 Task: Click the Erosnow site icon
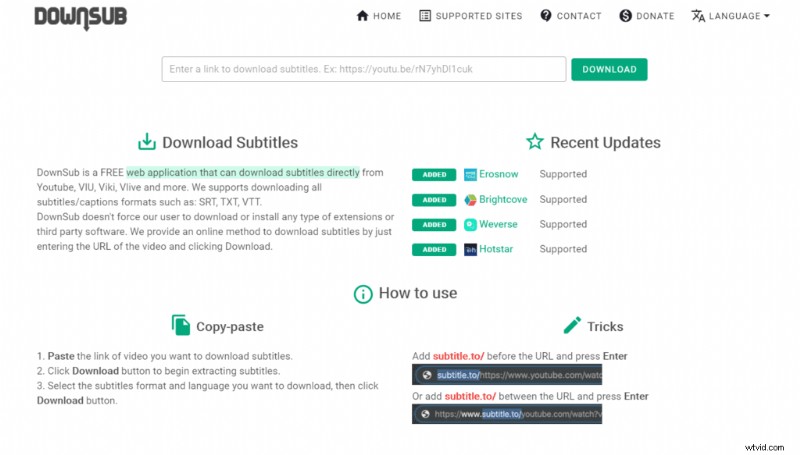470,174
